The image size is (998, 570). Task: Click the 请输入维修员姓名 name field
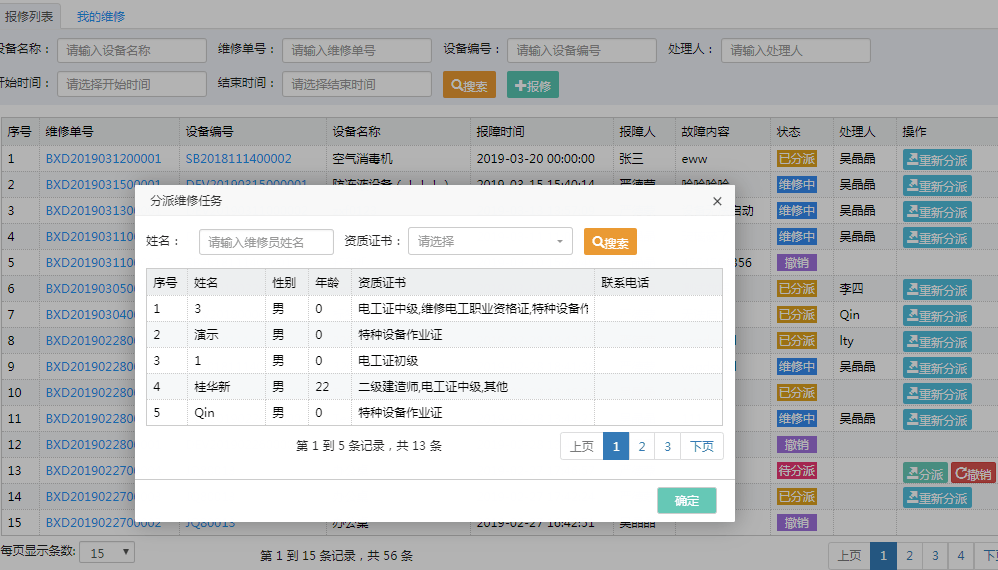coord(266,242)
